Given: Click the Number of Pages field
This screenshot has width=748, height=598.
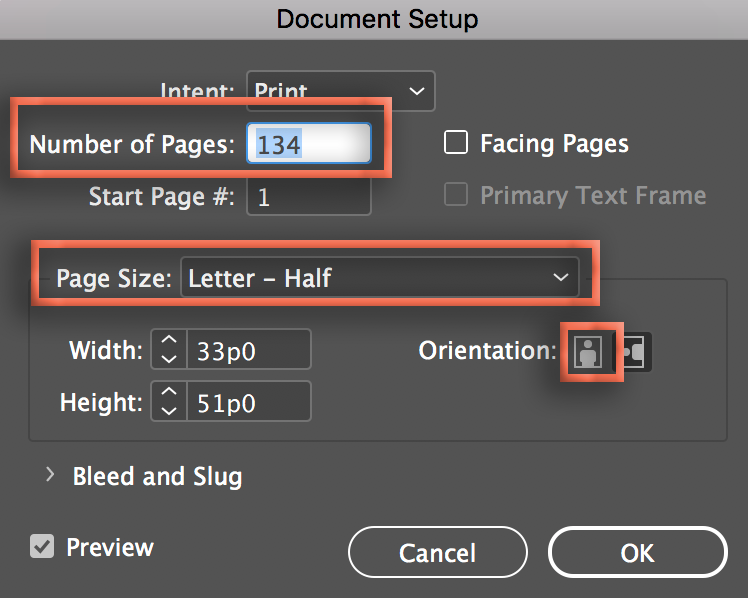Looking at the screenshot, I should [x=310, y=144].
